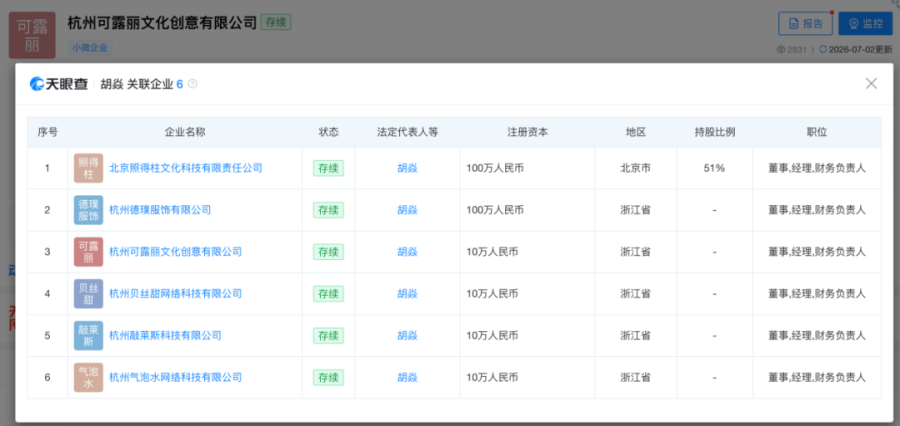Click the 序号 column header
Image resolution: width=900 pixels, height=426 pixels.
pos(47,132)
